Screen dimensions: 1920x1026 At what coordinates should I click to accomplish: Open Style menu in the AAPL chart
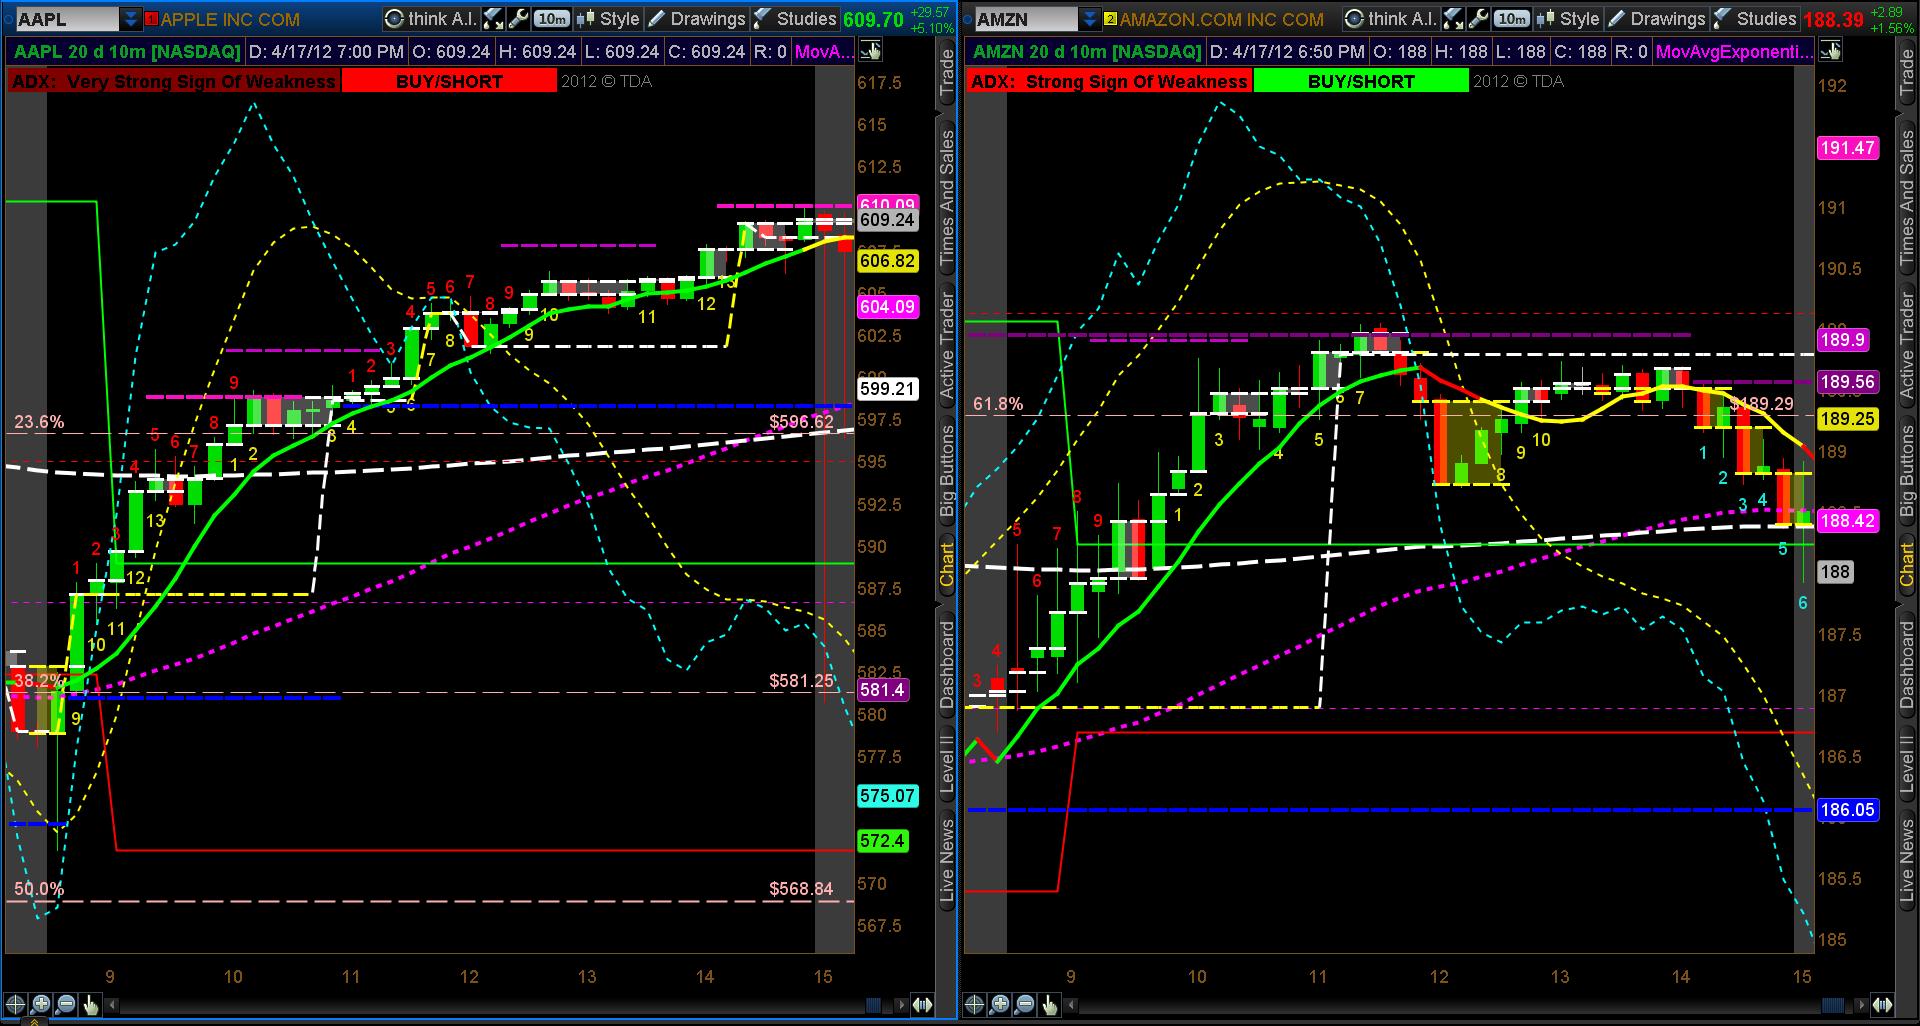tap(609, 19)
